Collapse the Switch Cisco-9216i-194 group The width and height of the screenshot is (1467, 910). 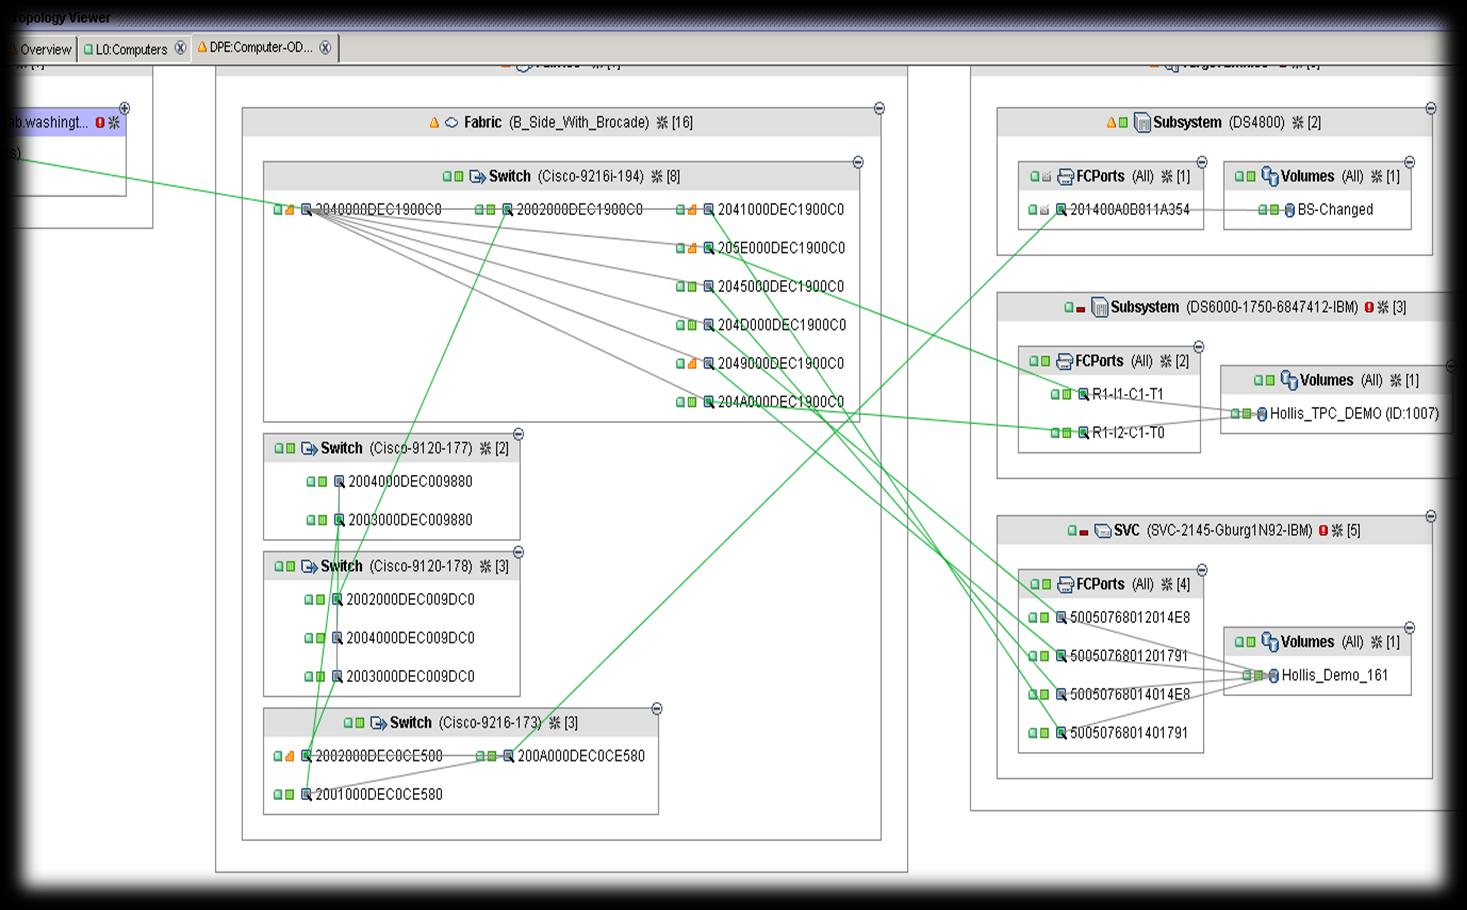coord(858,162)
